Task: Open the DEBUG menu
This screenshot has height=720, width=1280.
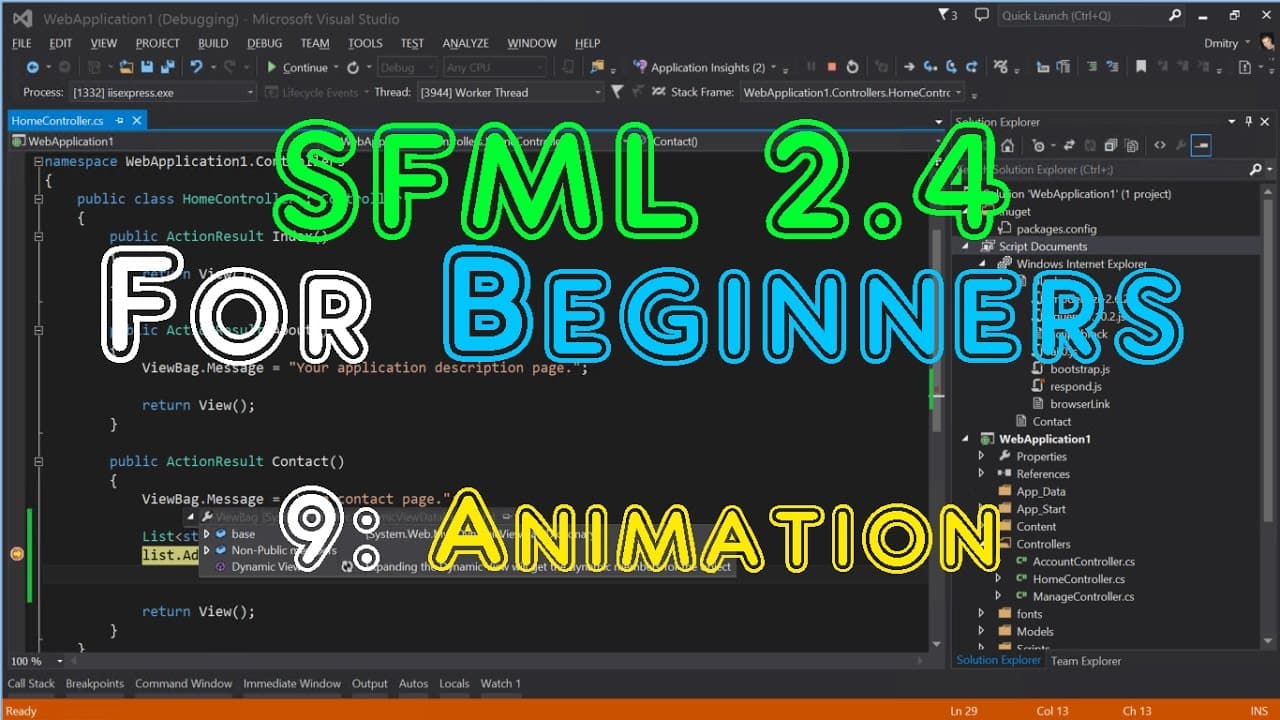Action: coord(264,43)
